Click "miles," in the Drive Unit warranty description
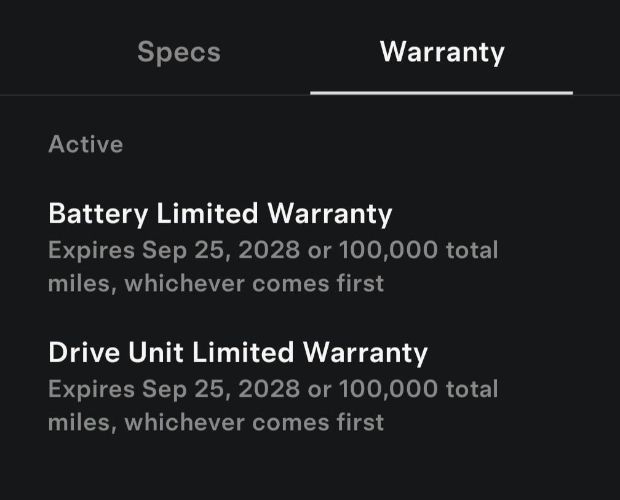The width and height of the screenshot is (620, 500). [x=82, y=422]
